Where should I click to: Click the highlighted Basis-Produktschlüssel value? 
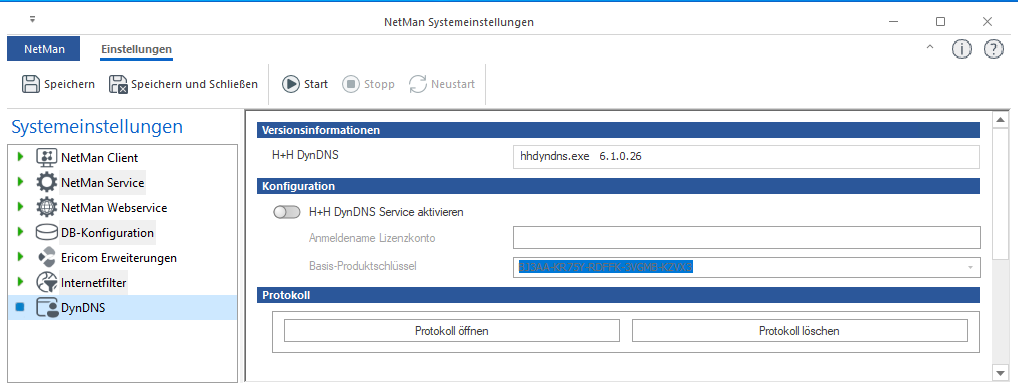(606, 268)
